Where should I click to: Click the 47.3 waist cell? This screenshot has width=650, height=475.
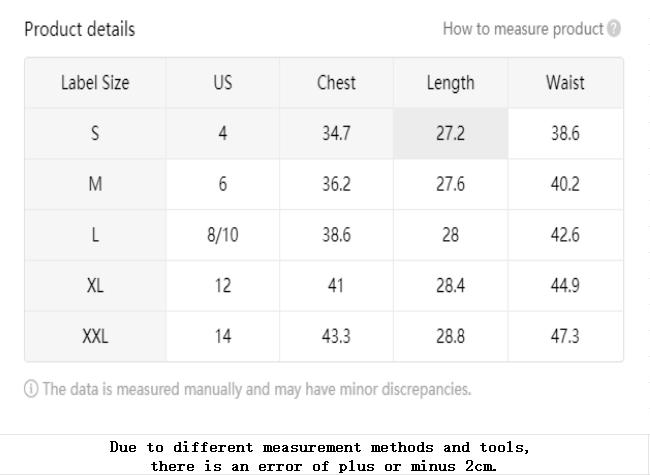[x=565, y=336]
